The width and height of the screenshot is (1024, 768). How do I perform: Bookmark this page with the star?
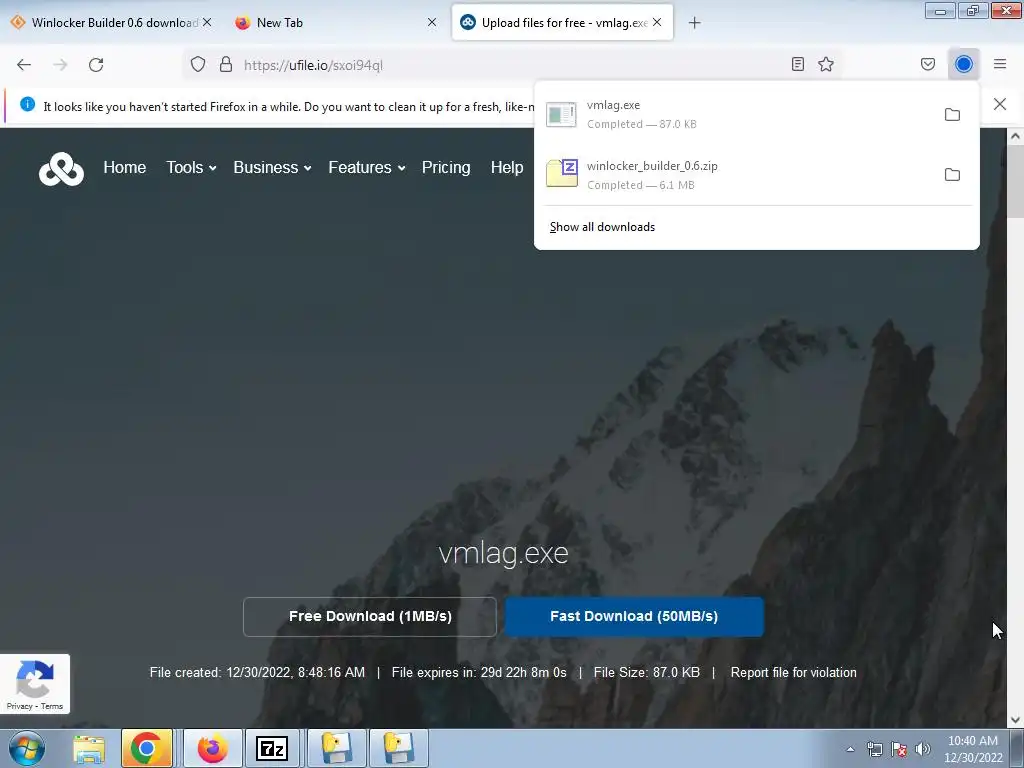coord(826,64)
